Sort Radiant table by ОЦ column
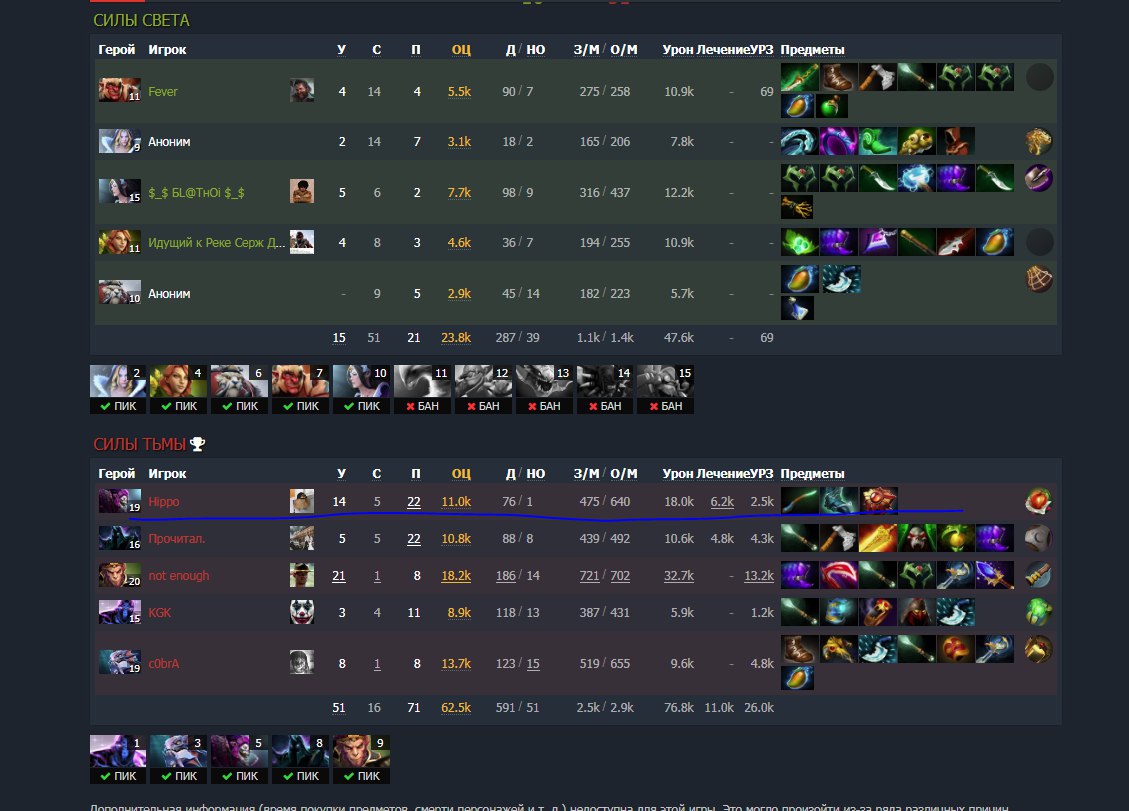Image resolution: width=1129 pixels, height=811 pixels. (461, 49)
